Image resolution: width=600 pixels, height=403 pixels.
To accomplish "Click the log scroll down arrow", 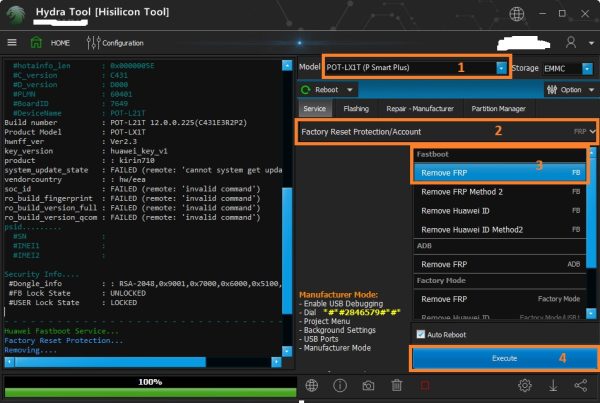I will [287, 351].
